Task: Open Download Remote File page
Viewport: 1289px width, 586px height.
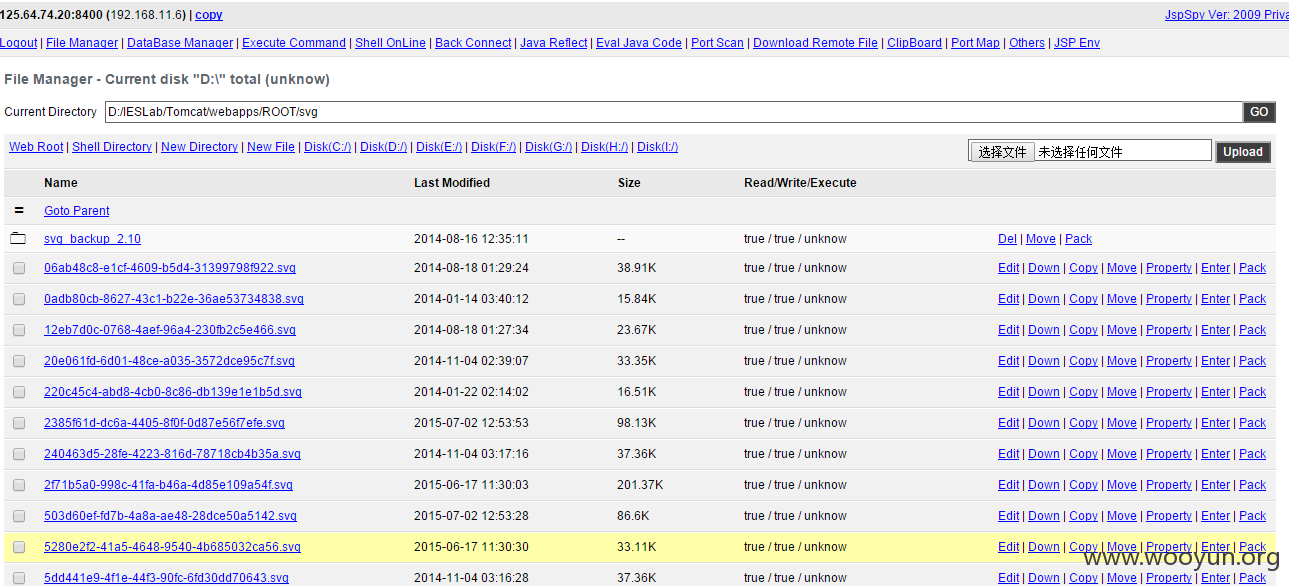Action: point(815,43)
